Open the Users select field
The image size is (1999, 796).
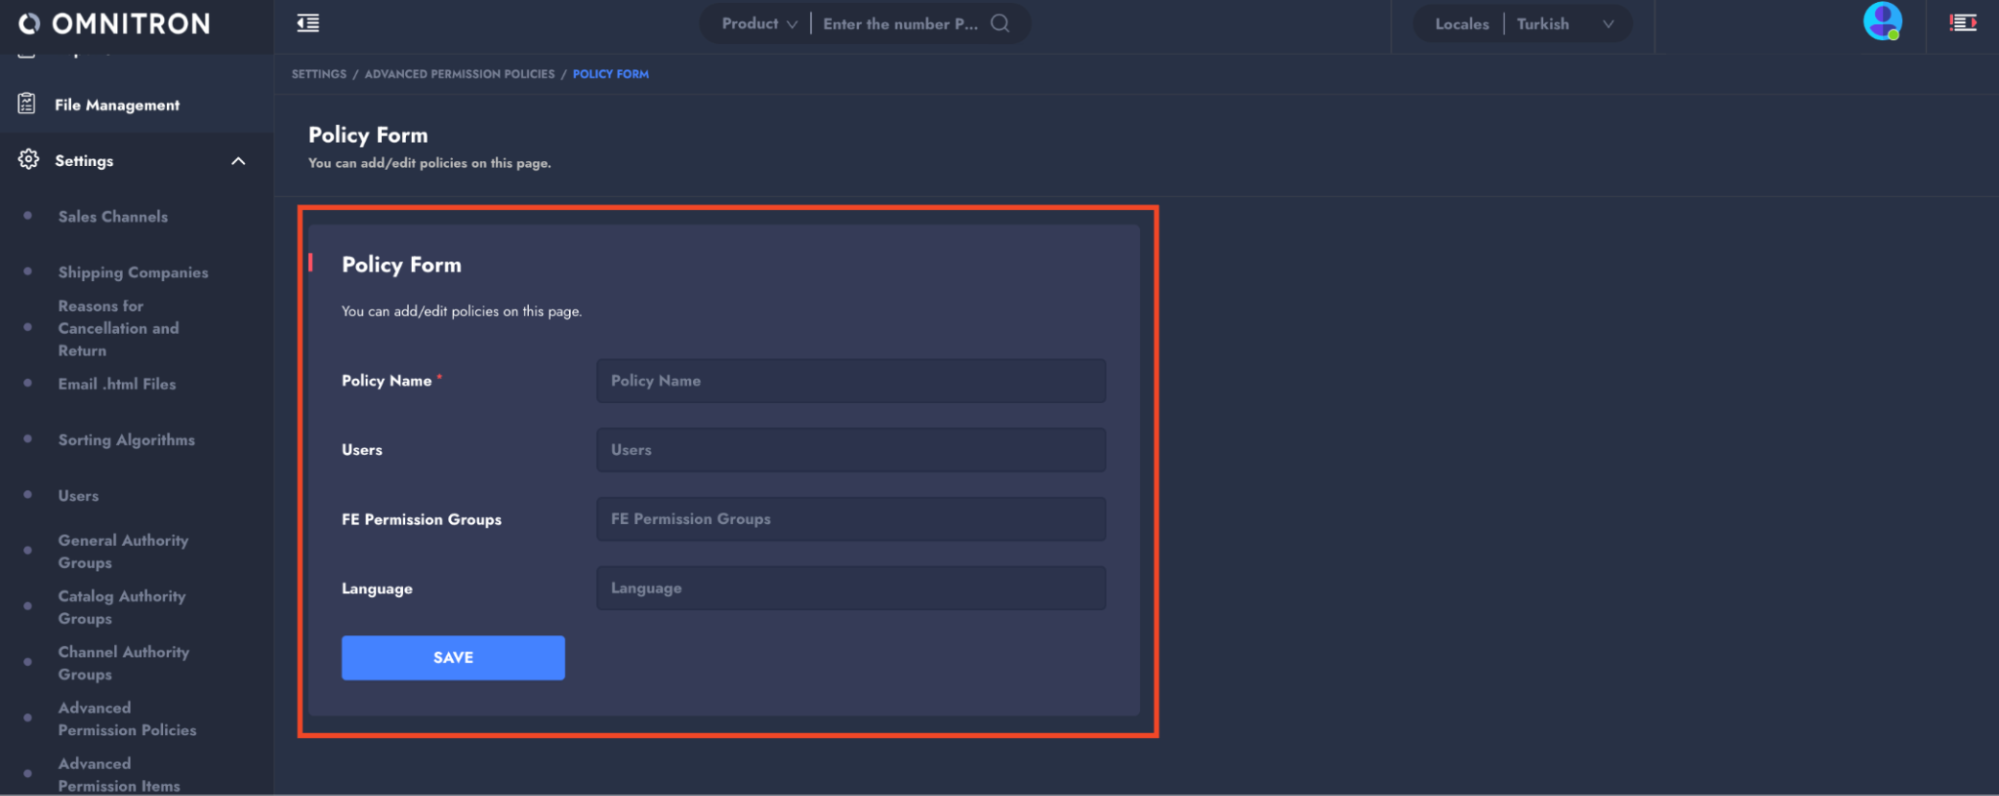851,450
